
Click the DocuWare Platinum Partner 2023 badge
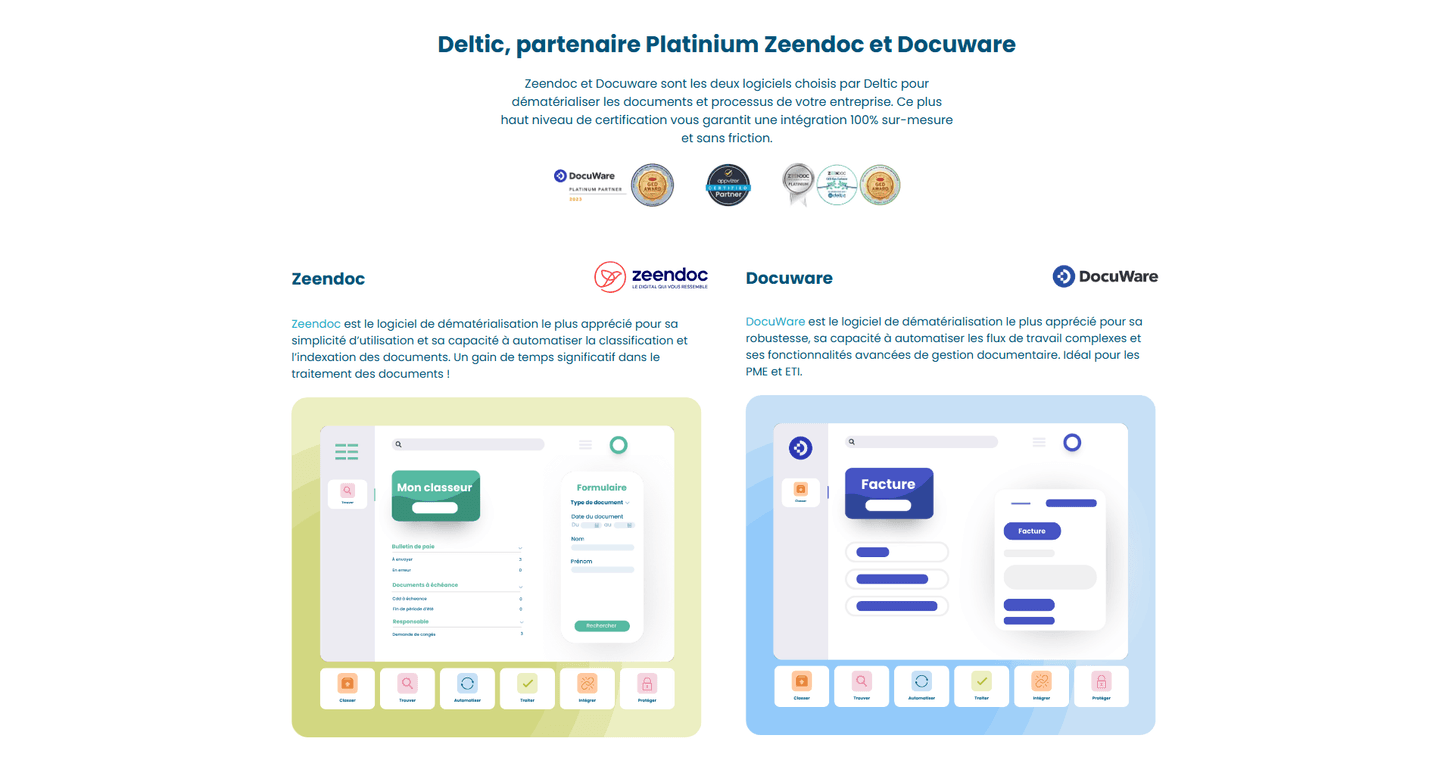click(x=589, y=186)
